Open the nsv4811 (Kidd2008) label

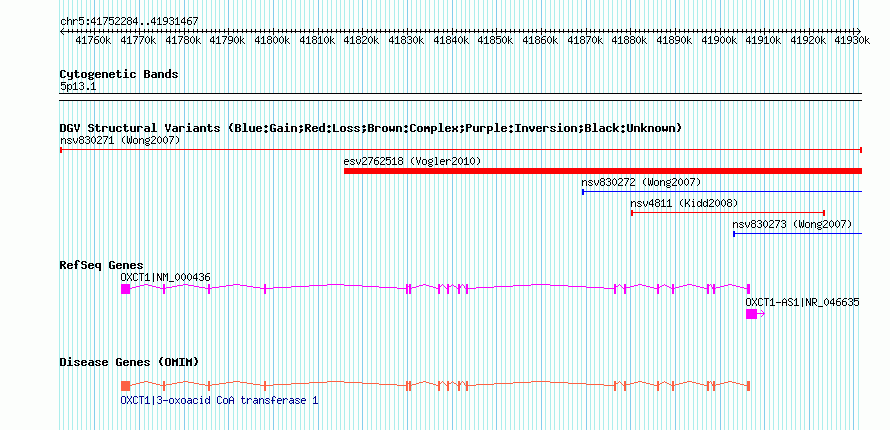(x=684, y=203)
